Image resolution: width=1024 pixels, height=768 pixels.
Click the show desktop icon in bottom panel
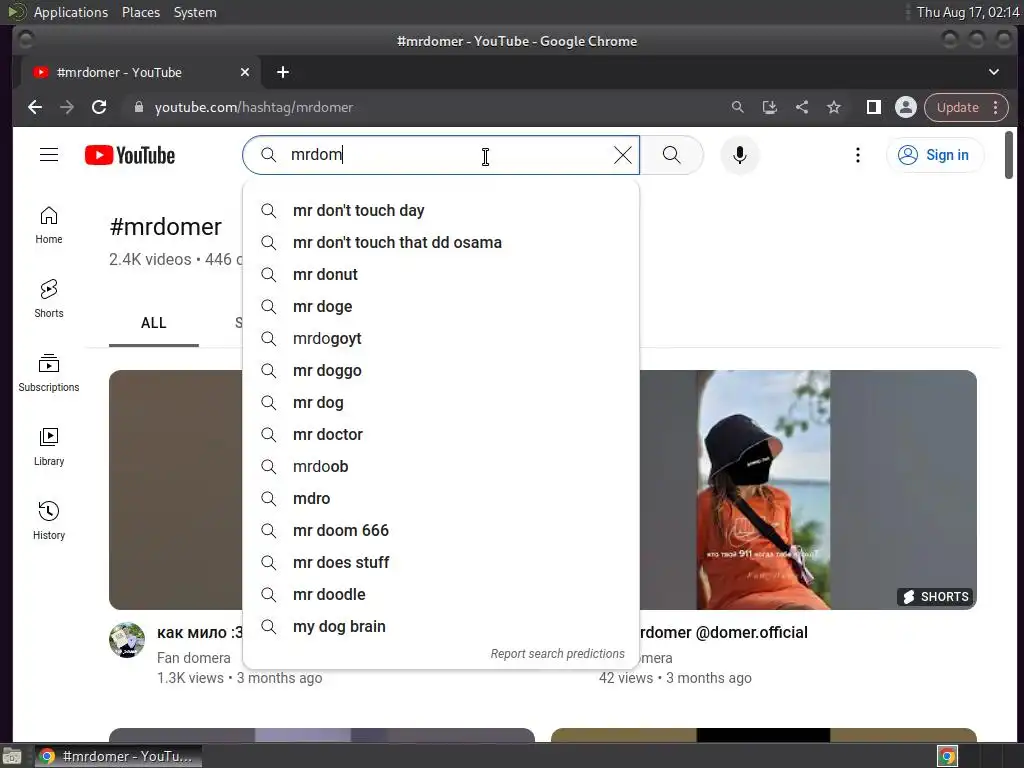click(12, 756)
